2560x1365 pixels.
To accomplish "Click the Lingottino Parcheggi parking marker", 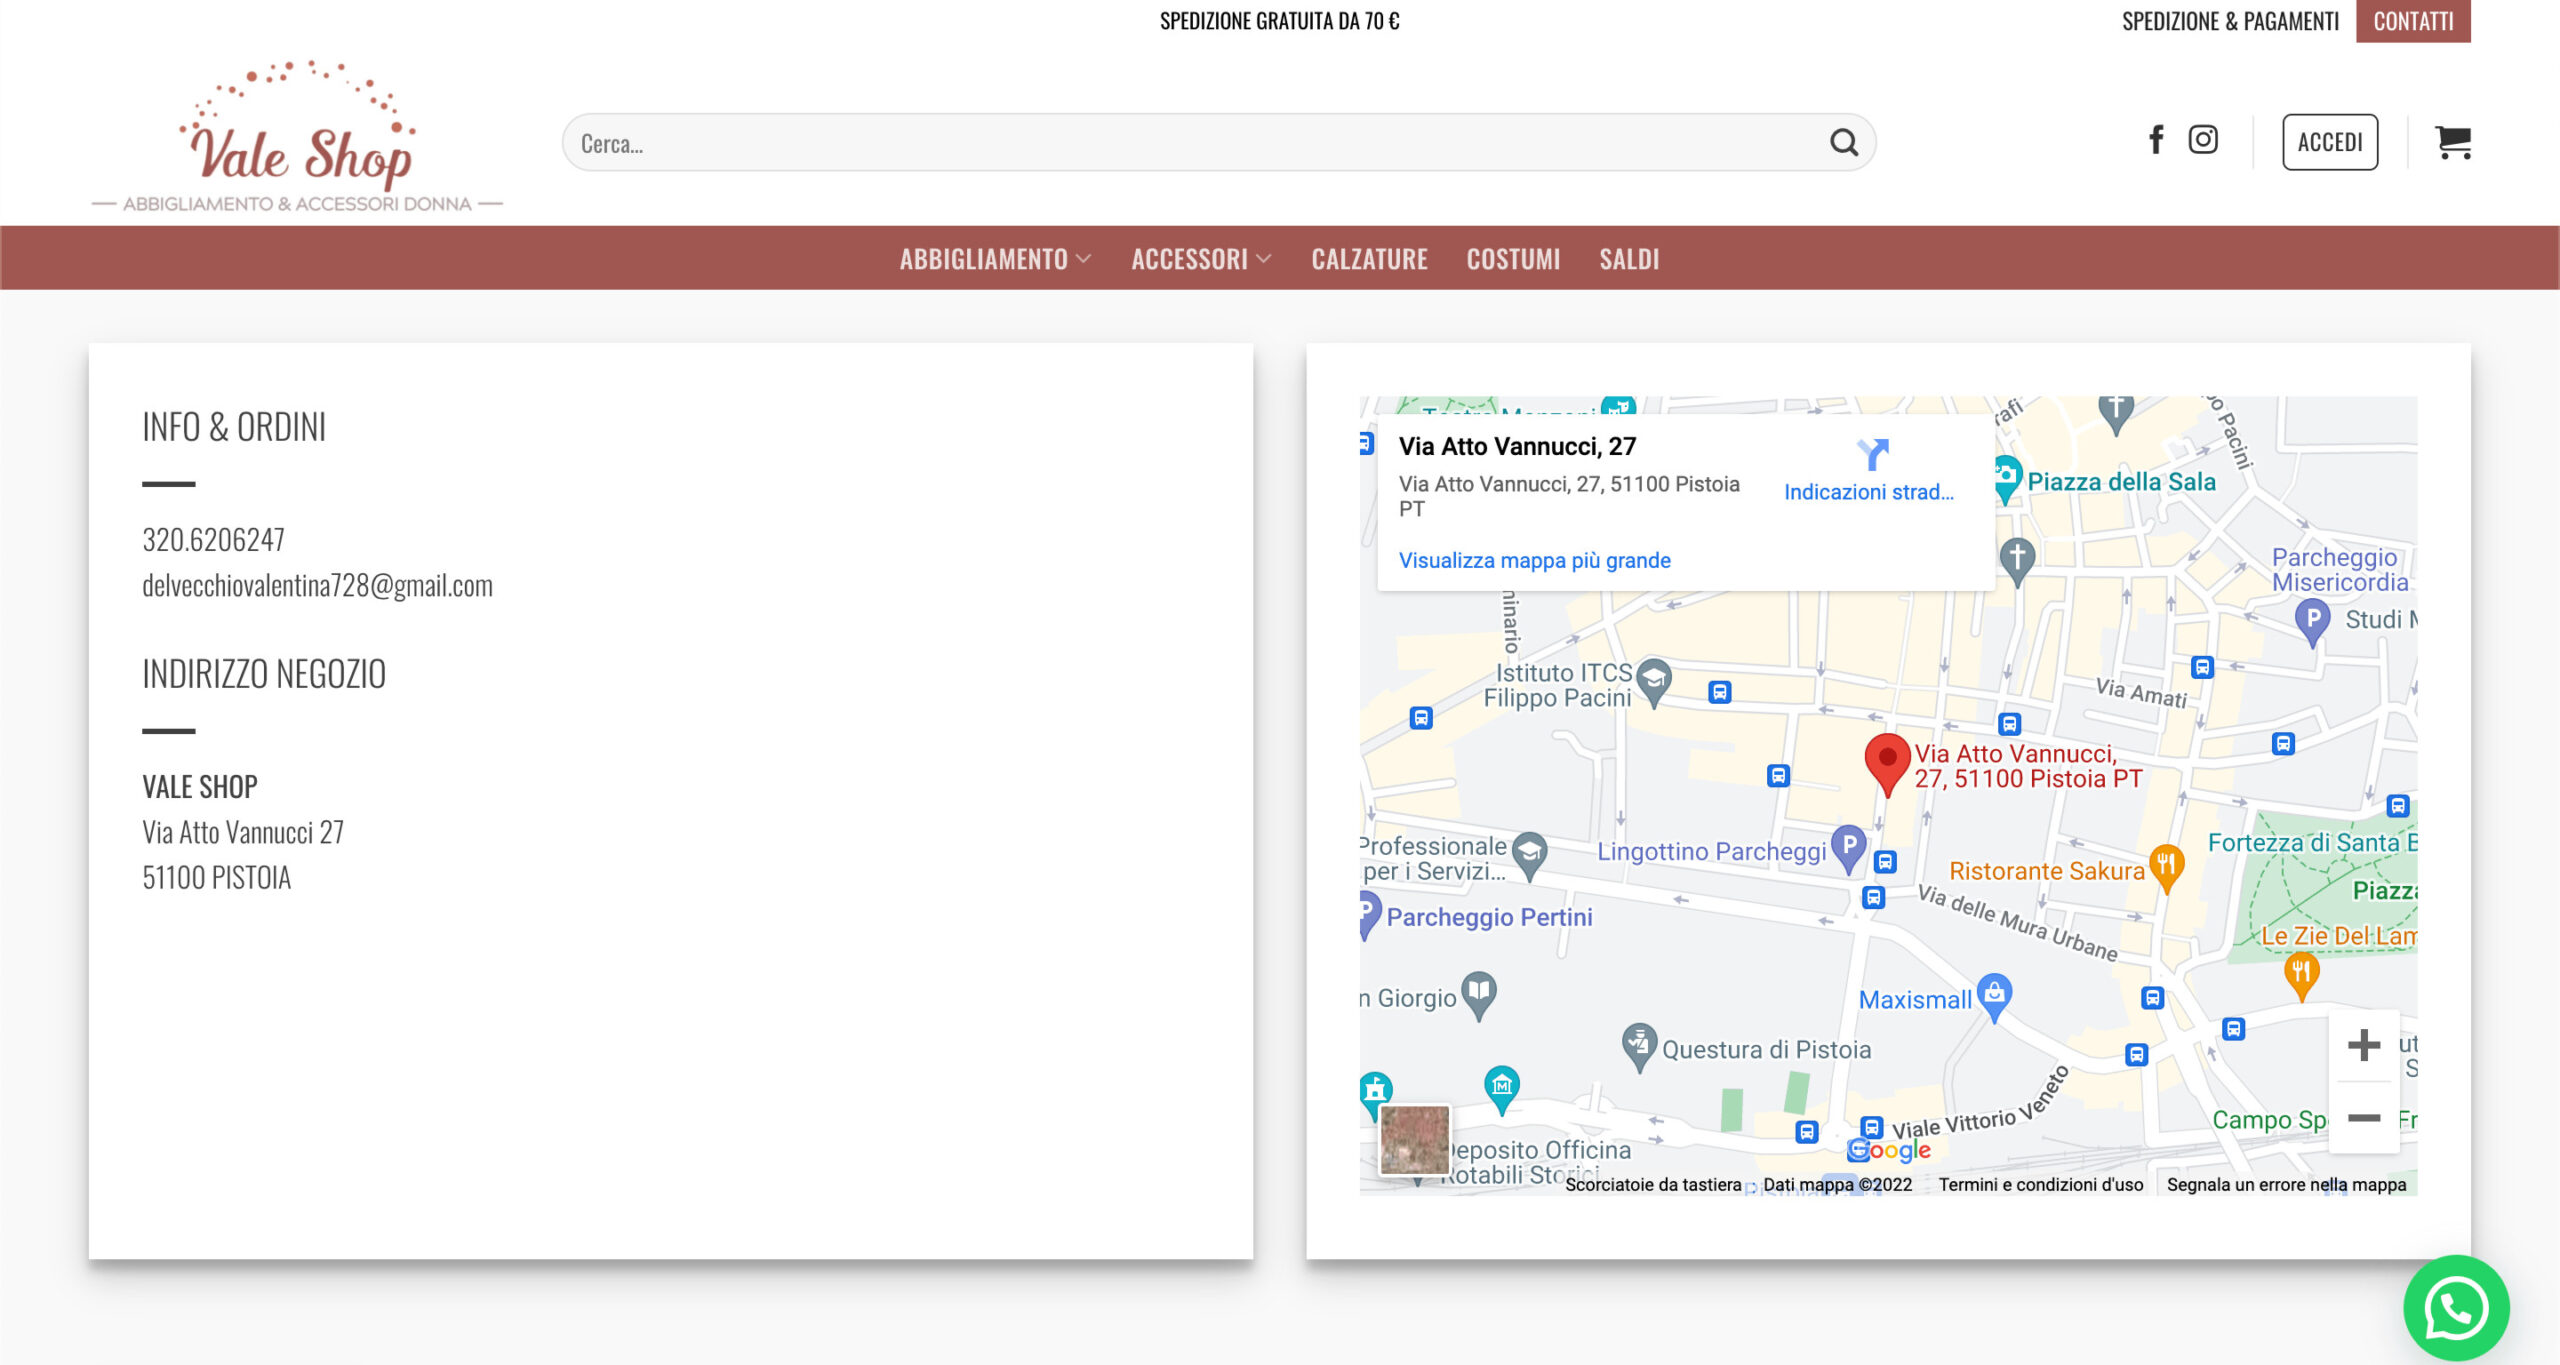I will [x=1849, y=848].
